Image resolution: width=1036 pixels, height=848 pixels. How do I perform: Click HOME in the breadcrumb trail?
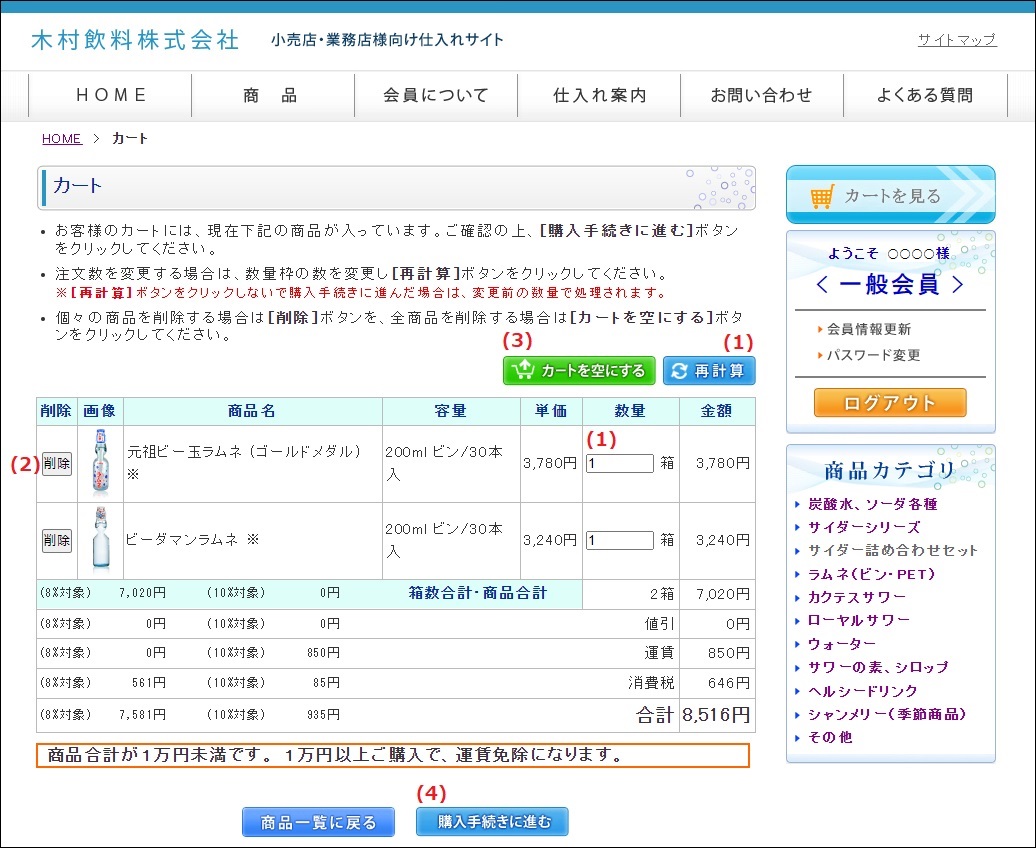[x=61, y=139]
